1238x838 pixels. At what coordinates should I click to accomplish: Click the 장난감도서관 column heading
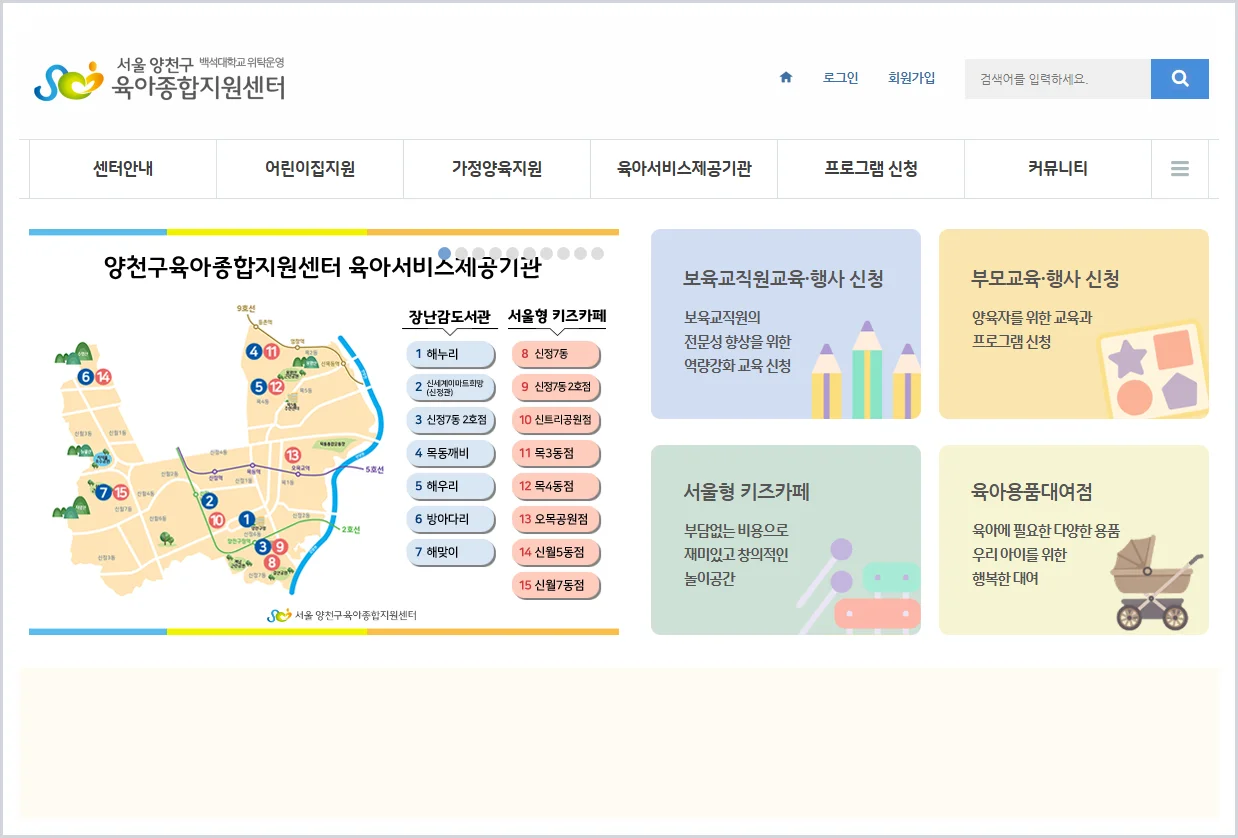(450, 318)
